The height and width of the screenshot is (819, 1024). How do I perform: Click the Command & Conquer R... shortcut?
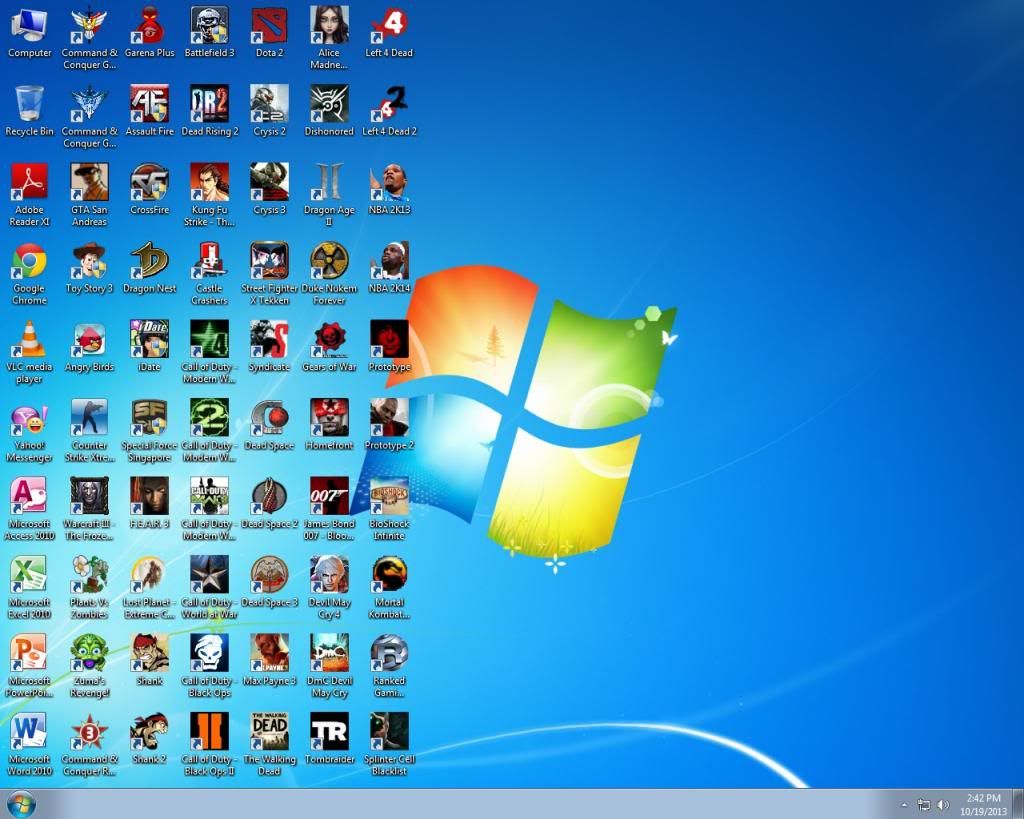point(89,745)
